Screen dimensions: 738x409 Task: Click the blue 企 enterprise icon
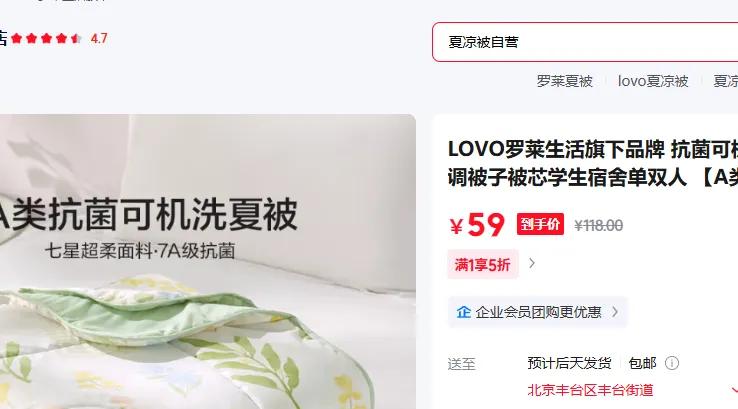click(x=464, y=312)
